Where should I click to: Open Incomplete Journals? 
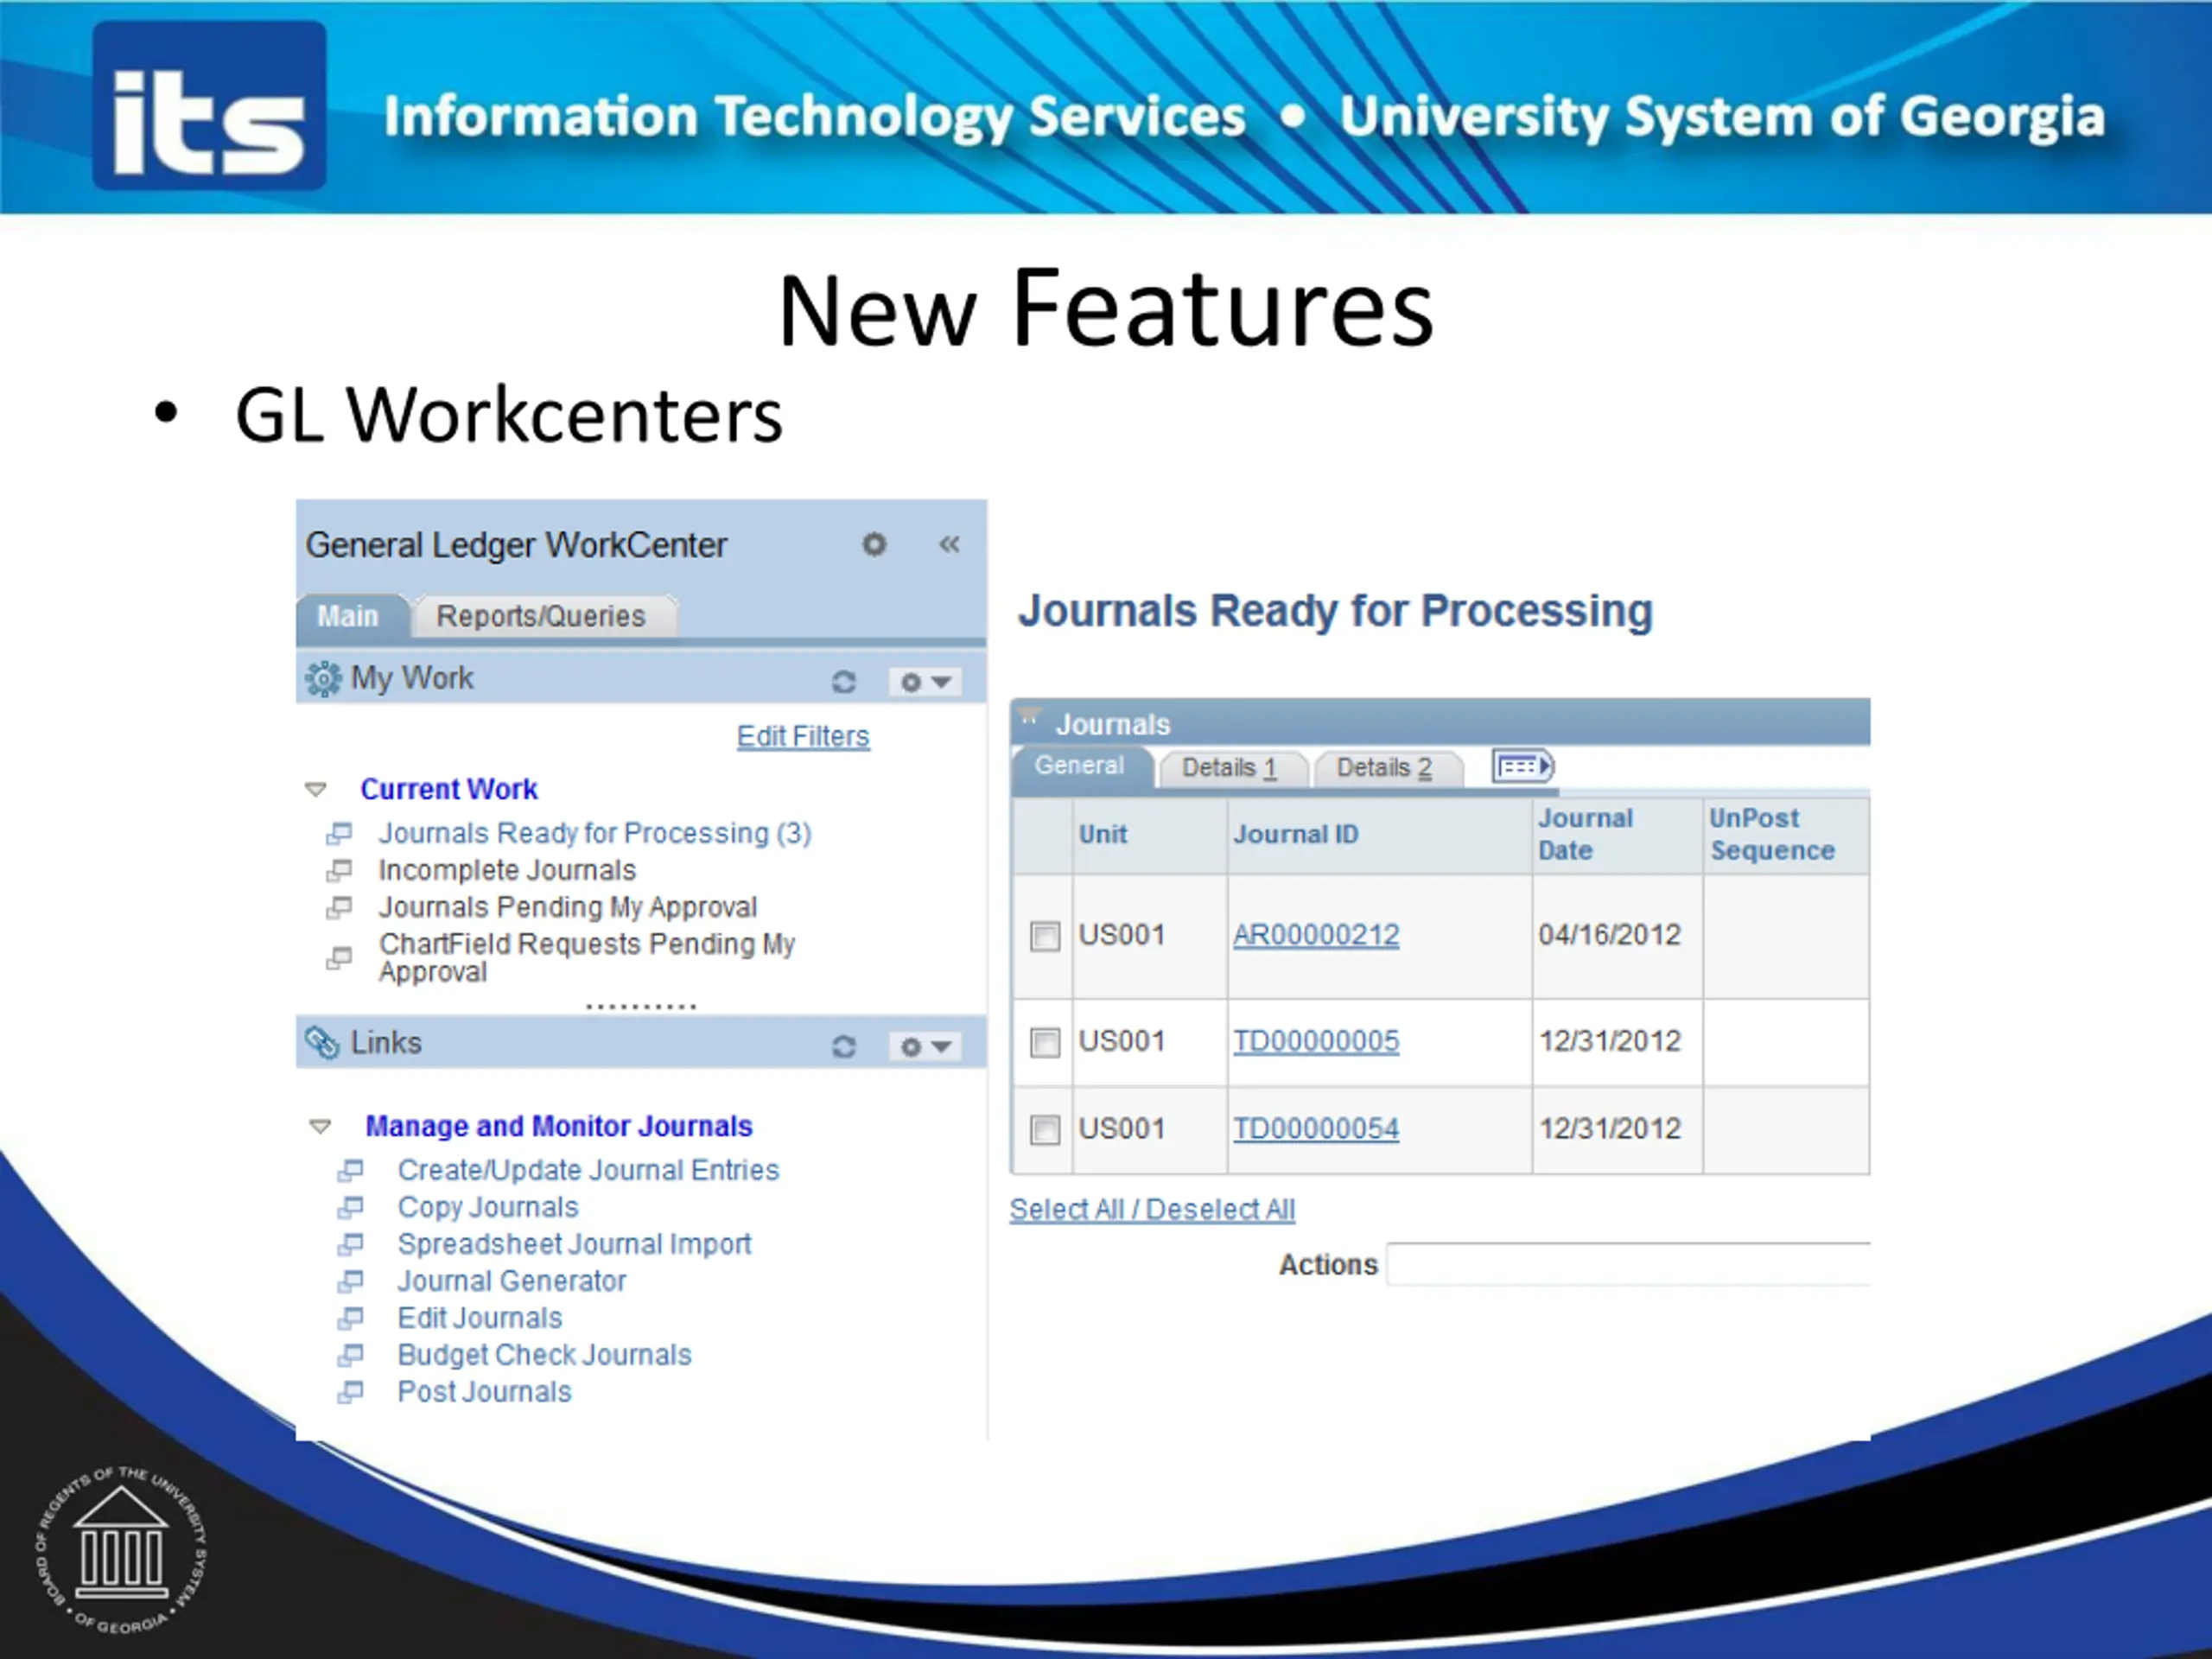(507, 870)
